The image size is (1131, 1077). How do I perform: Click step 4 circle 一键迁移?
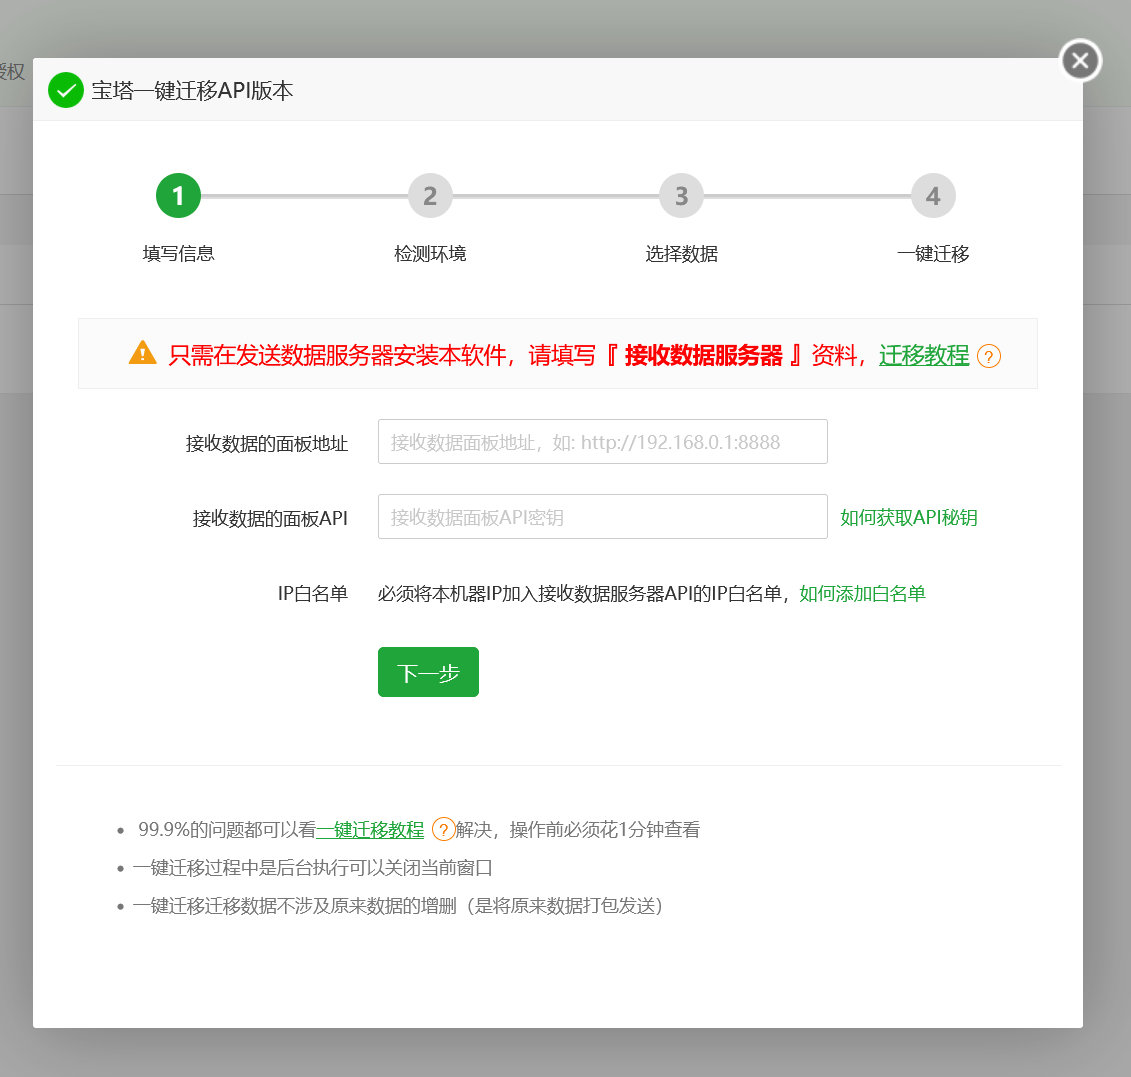tap(933, 195)
